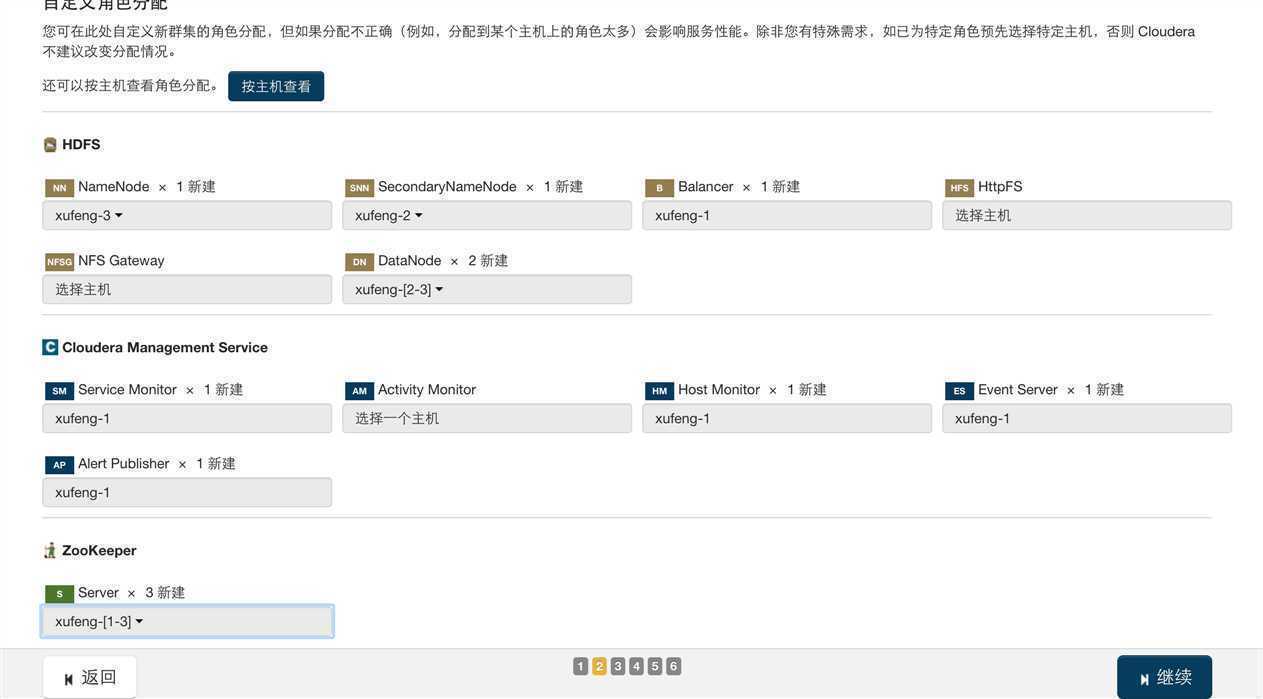The height and width of the screenshot is (699, 1263).
Task: Select the Host Monitor host field
Action: click(x=787, y=418)
